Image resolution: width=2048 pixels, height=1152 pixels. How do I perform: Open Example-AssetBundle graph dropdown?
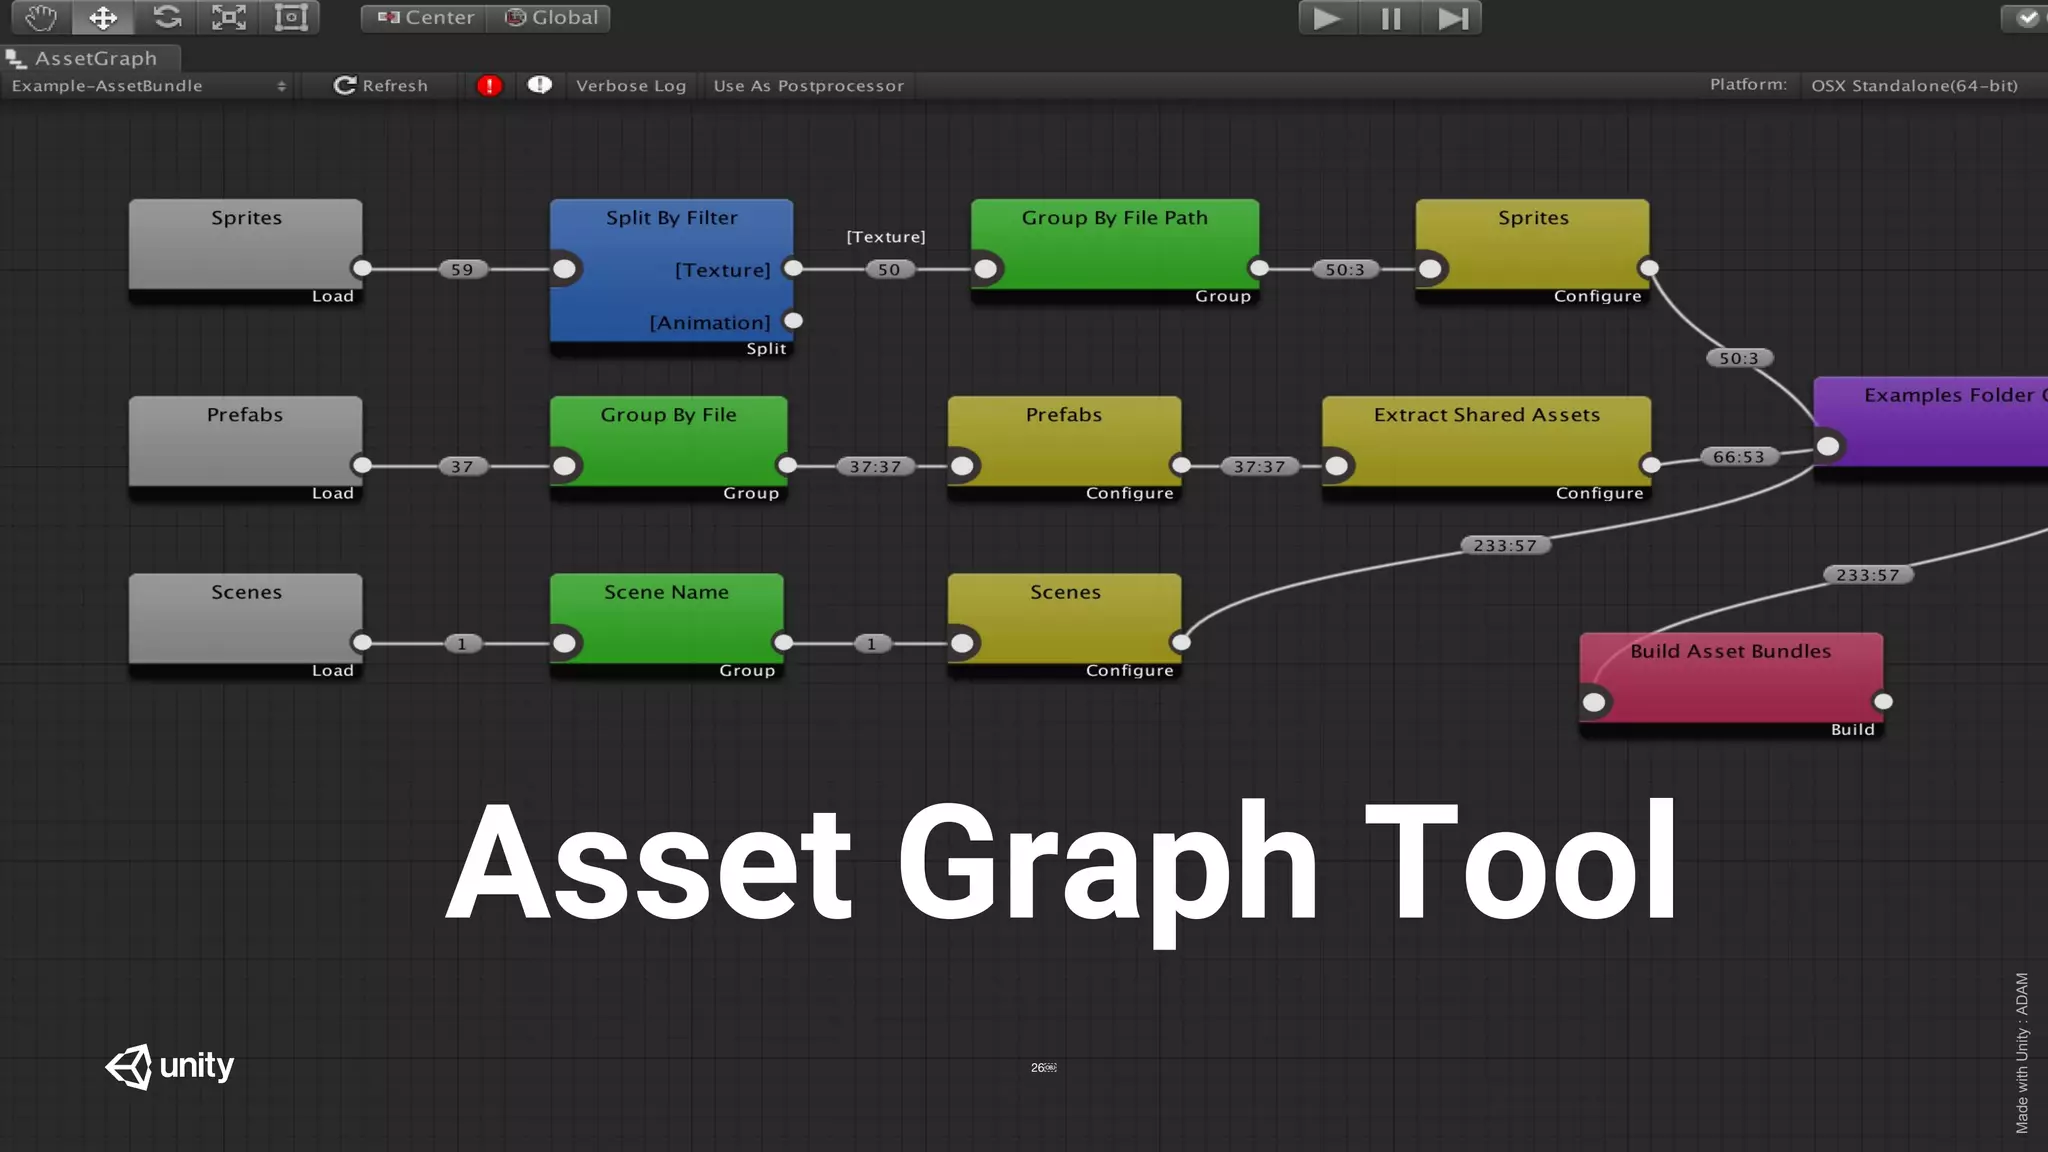(x=148, y=86)
